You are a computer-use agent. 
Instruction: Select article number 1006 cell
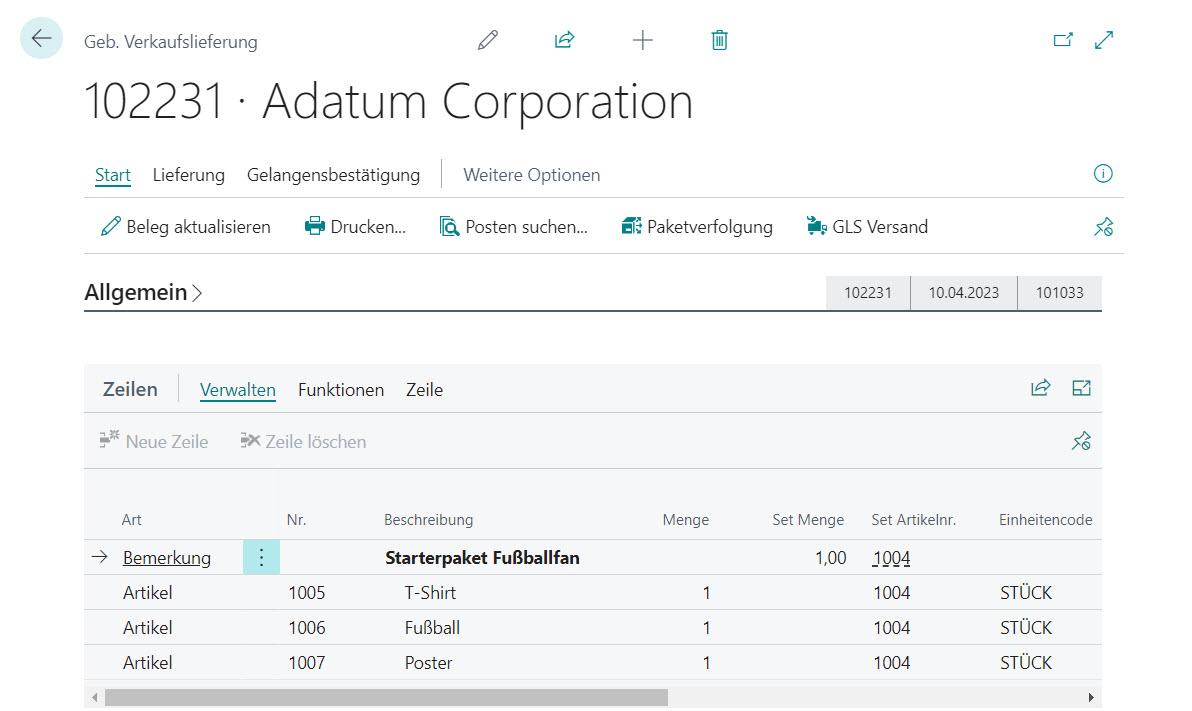306,628
